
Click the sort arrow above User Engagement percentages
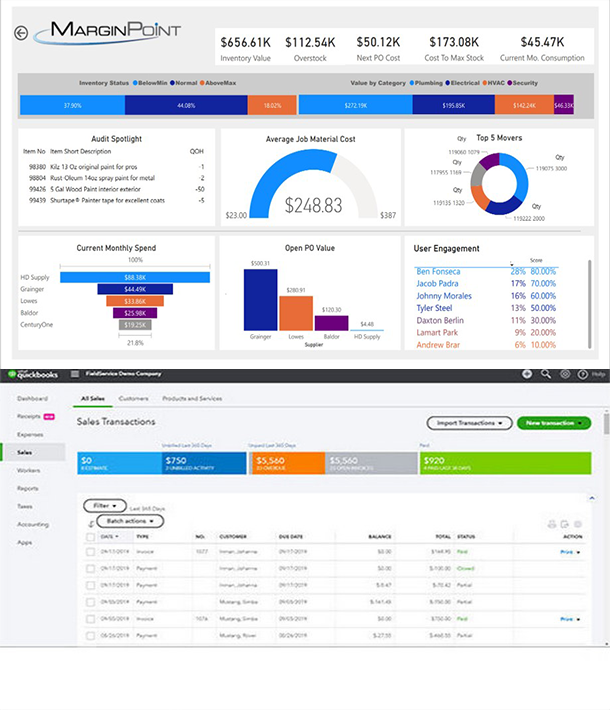[x=512, y=264]
